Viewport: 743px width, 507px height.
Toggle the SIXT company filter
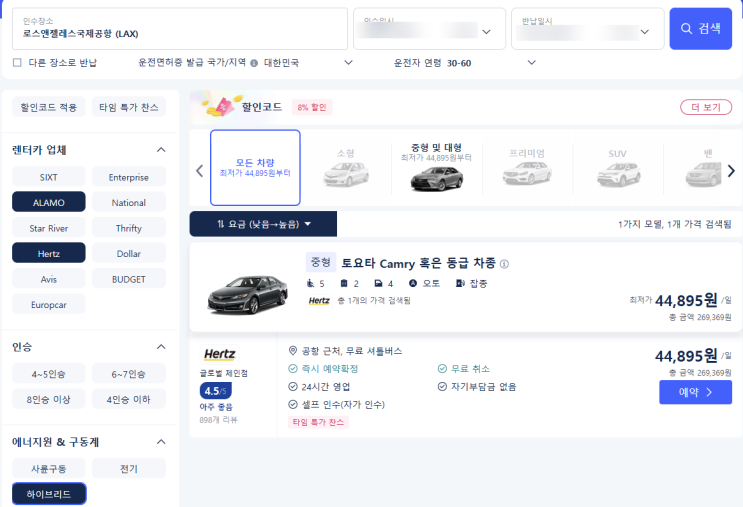pyautogui.click(x=49, y=177)
